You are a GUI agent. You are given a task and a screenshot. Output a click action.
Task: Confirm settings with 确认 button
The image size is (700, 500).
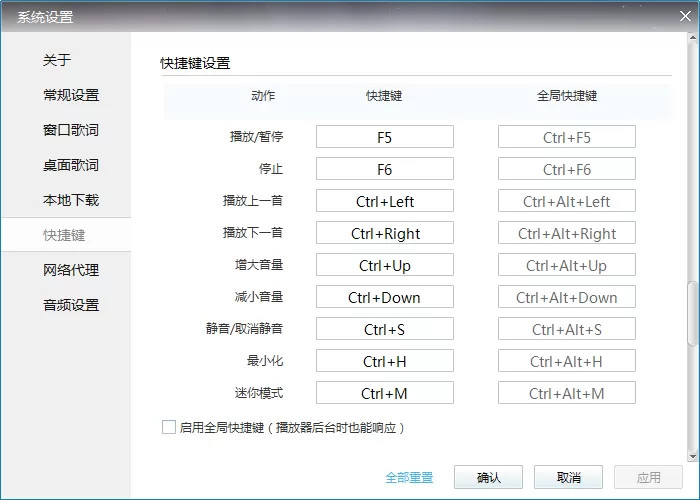488,477
